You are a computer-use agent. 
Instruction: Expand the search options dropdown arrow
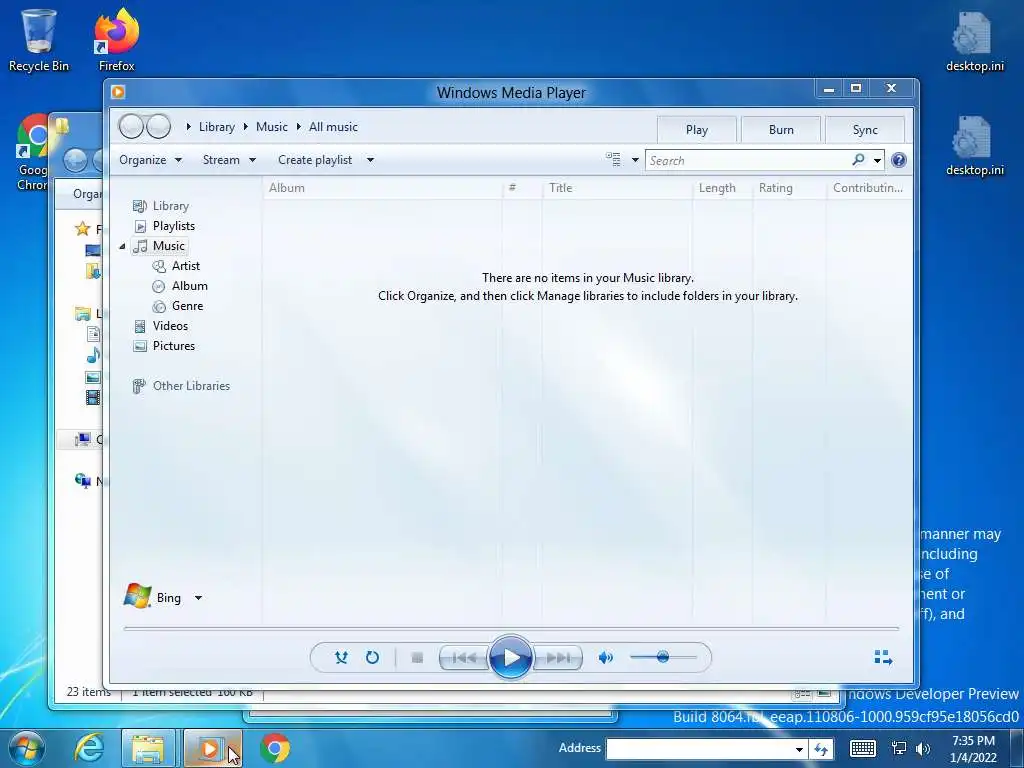click(x=877, y=161)
